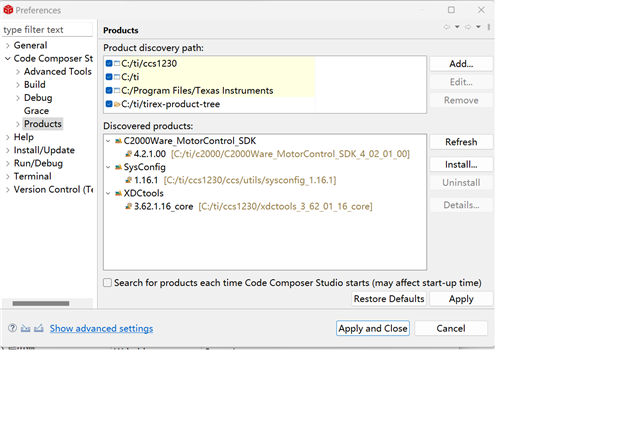
Task: Select the Grace preferences page
Action: pos(36,111)
